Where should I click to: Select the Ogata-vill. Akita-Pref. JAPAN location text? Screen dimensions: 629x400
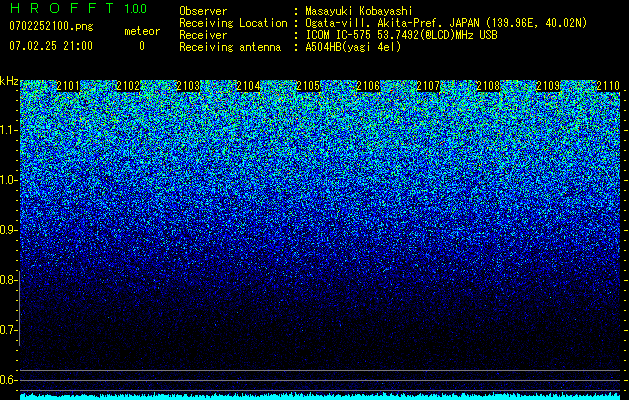(x=446, y=23)
